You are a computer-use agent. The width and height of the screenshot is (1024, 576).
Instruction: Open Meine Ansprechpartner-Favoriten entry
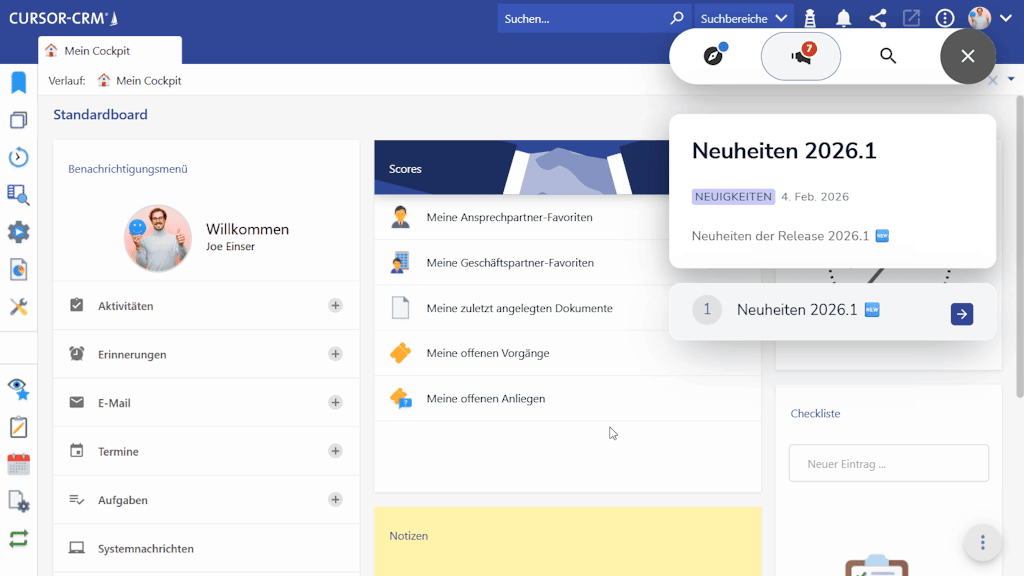click(509, 217)
